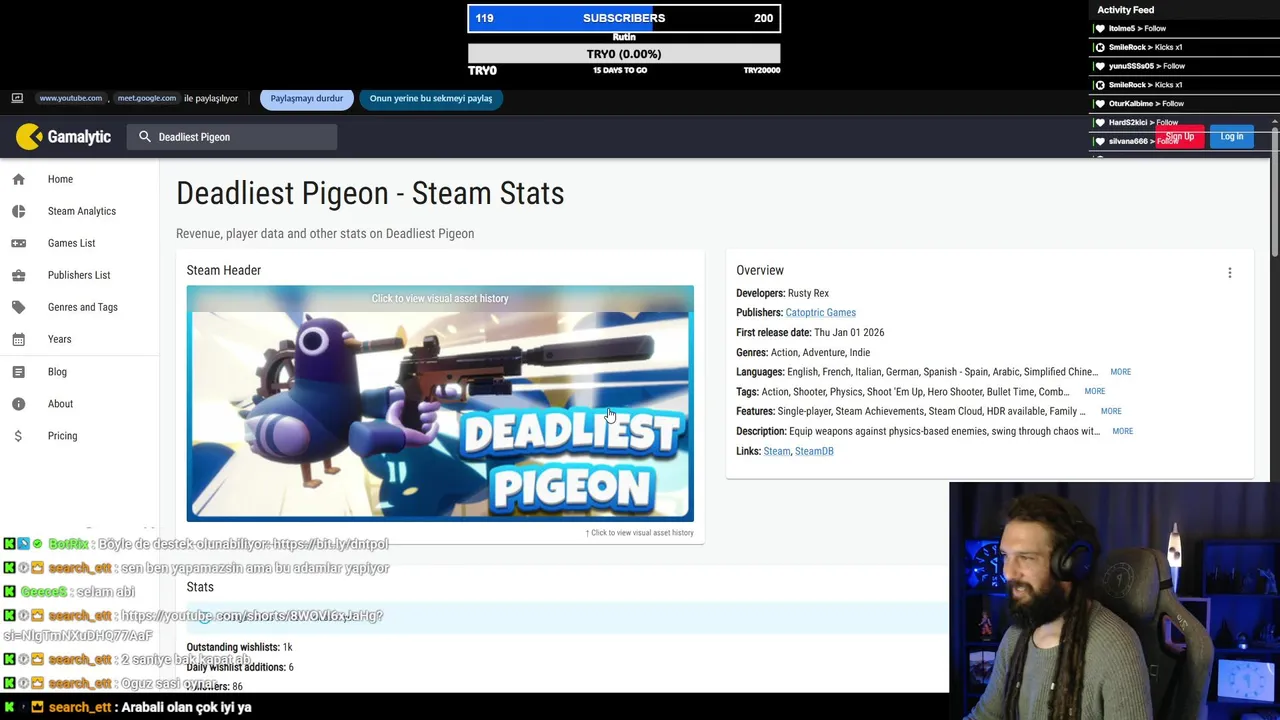Expand Tags with the MORE link
1280x720 pixels.
click(1095, 392)
